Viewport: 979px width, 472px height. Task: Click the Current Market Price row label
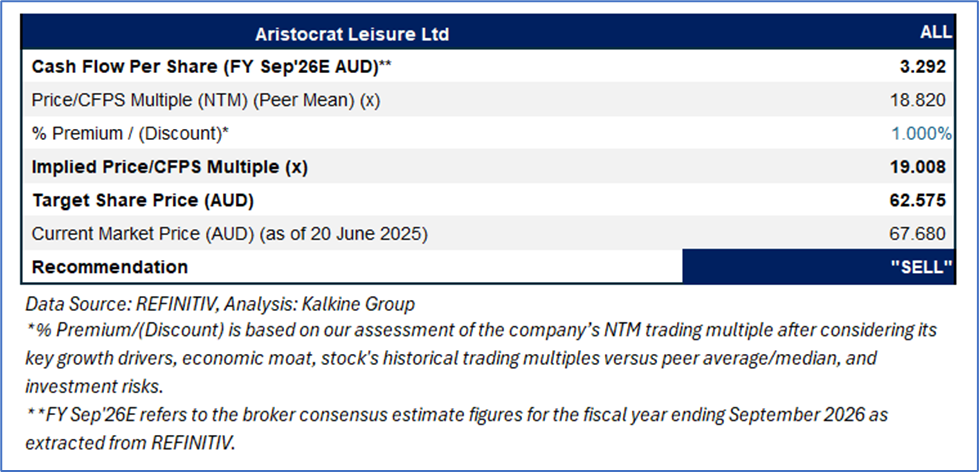[x=230, y=234]
